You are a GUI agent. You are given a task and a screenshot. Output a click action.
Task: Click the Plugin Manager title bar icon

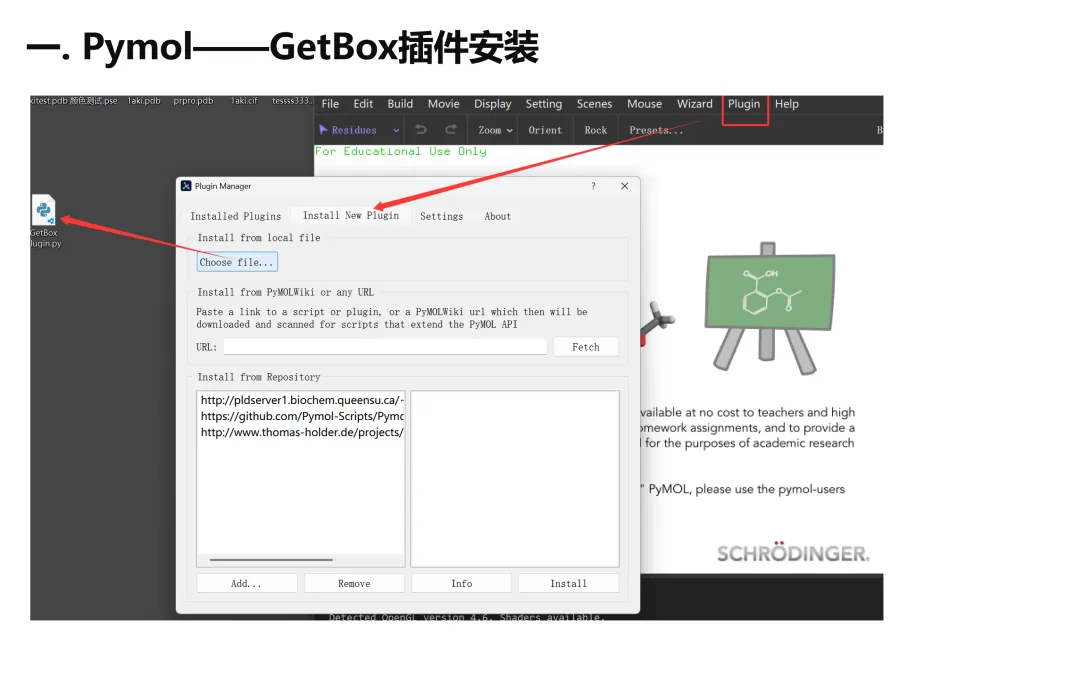point(186,186)
